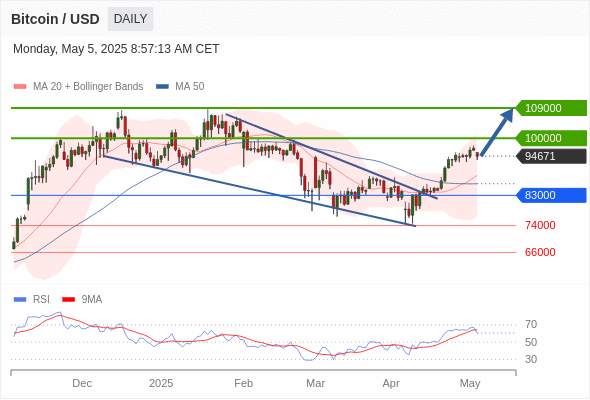Click the blue RSI legend swatch
The height and width of the screenshot is (400, 590).
pyautogui.click(x=20, y=300)
